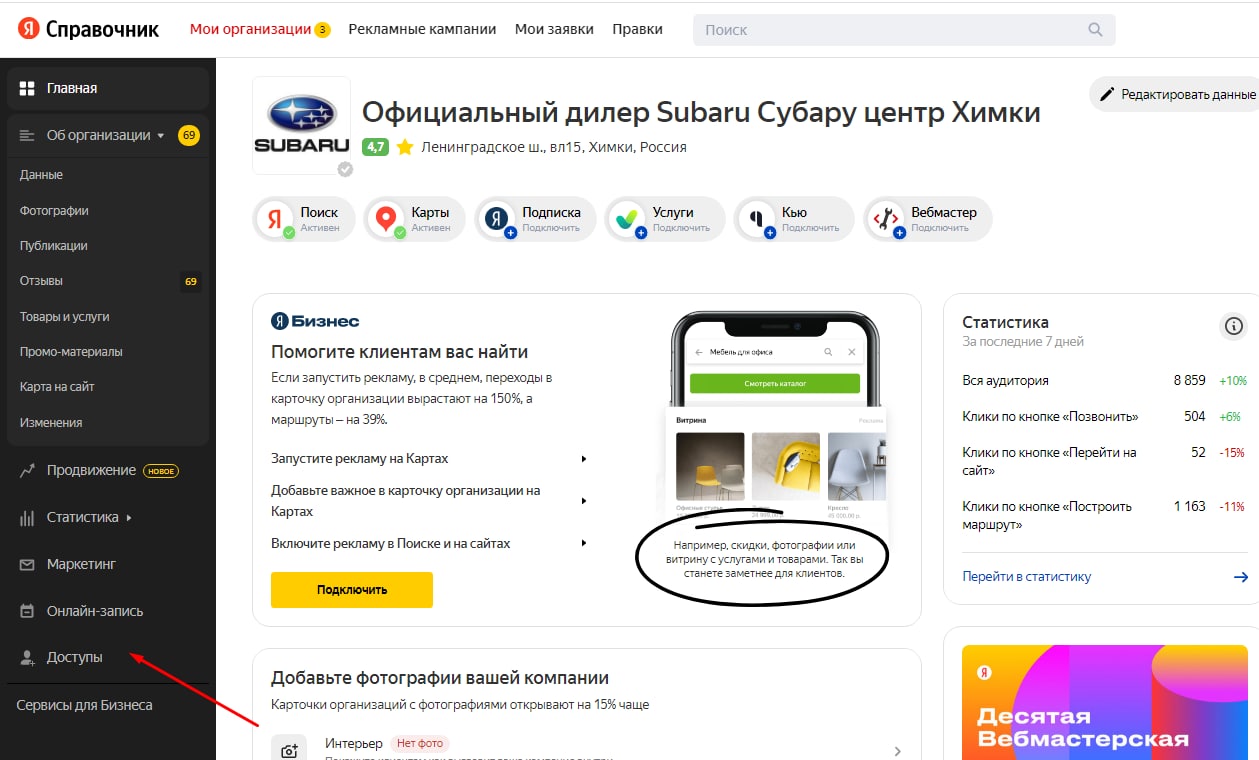Open the statistics info icon
Viewport: 1259px width, 760px height.
point(1234,326)
